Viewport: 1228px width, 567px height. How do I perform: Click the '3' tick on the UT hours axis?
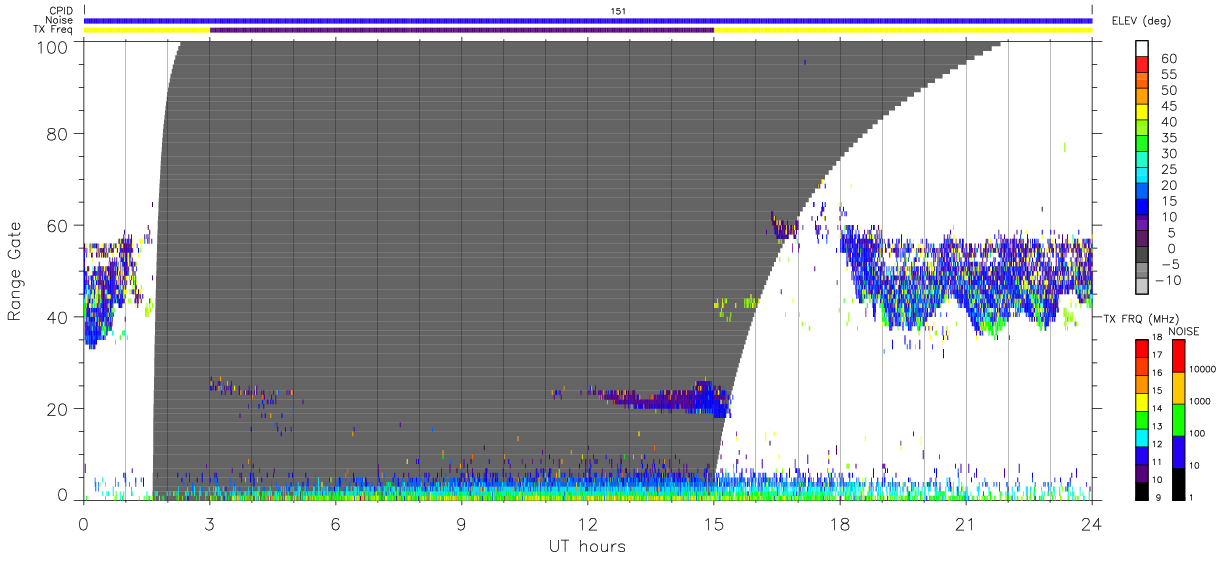point(209,523)
